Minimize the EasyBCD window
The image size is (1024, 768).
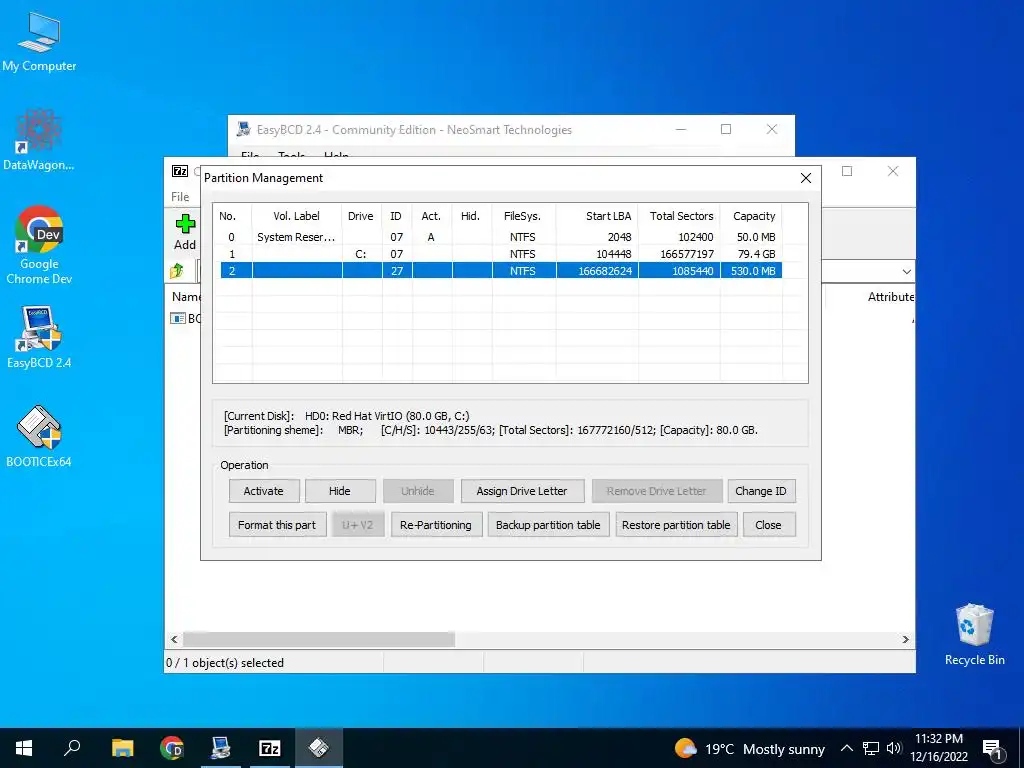coord(681,129)
